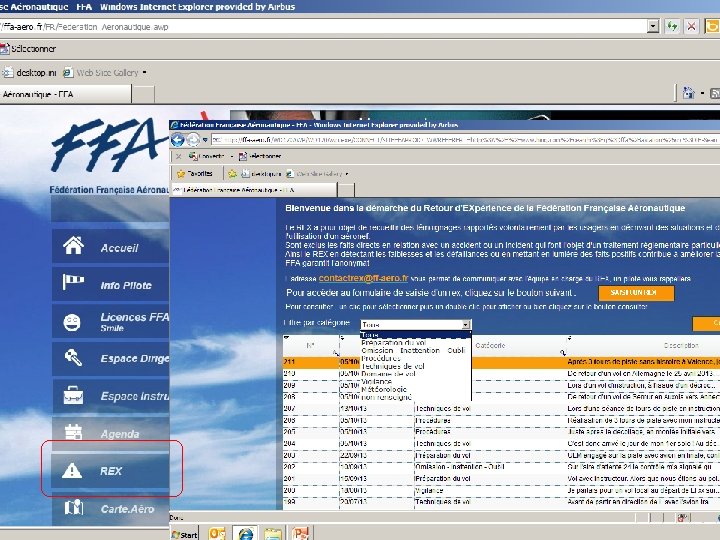Open Internet Explorer from the taskbar
This screenshot has width=720, height=540.
[x=245, y=533]
